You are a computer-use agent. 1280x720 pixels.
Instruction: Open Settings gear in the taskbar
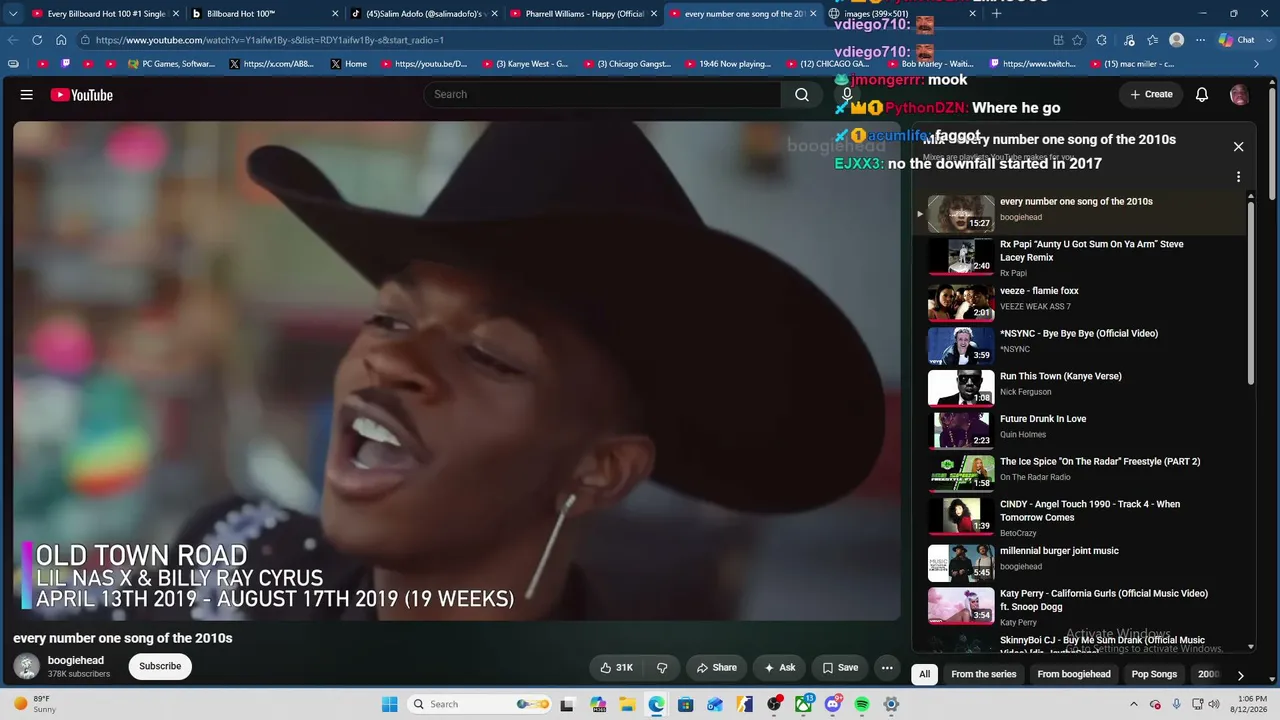point(891,704)
